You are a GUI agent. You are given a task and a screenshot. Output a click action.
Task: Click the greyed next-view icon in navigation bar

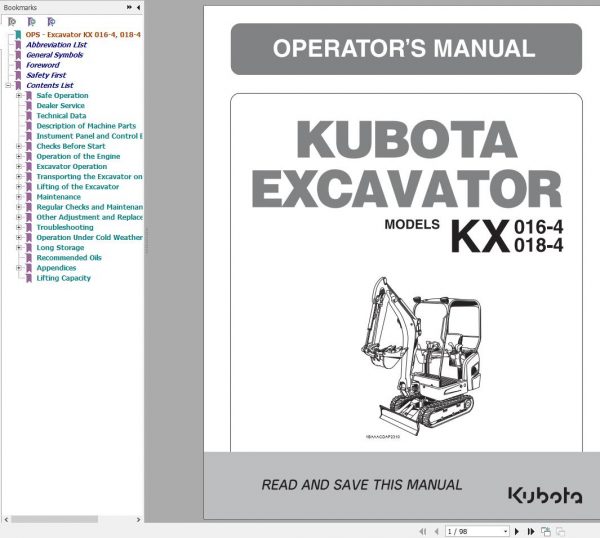click(561, 531)
